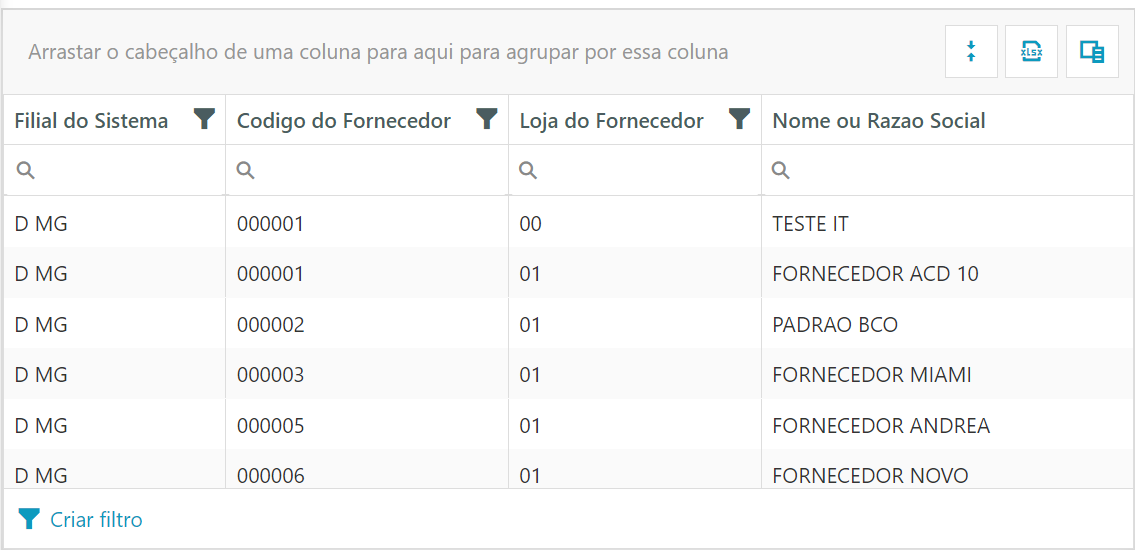Image resolution: width=1140 pixels, height=550 pixels.
Task: Sort by Filial do Sistema column header
Action: tap(91, 121)
